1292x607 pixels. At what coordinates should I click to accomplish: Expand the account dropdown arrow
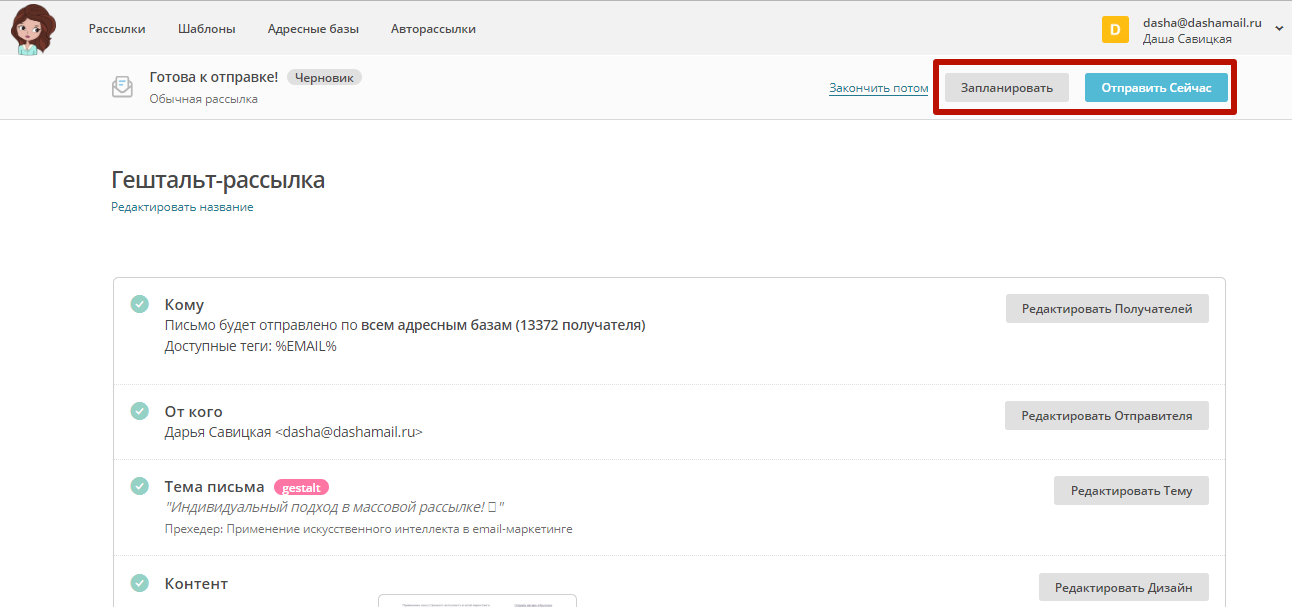click(x=1279, y=30)
